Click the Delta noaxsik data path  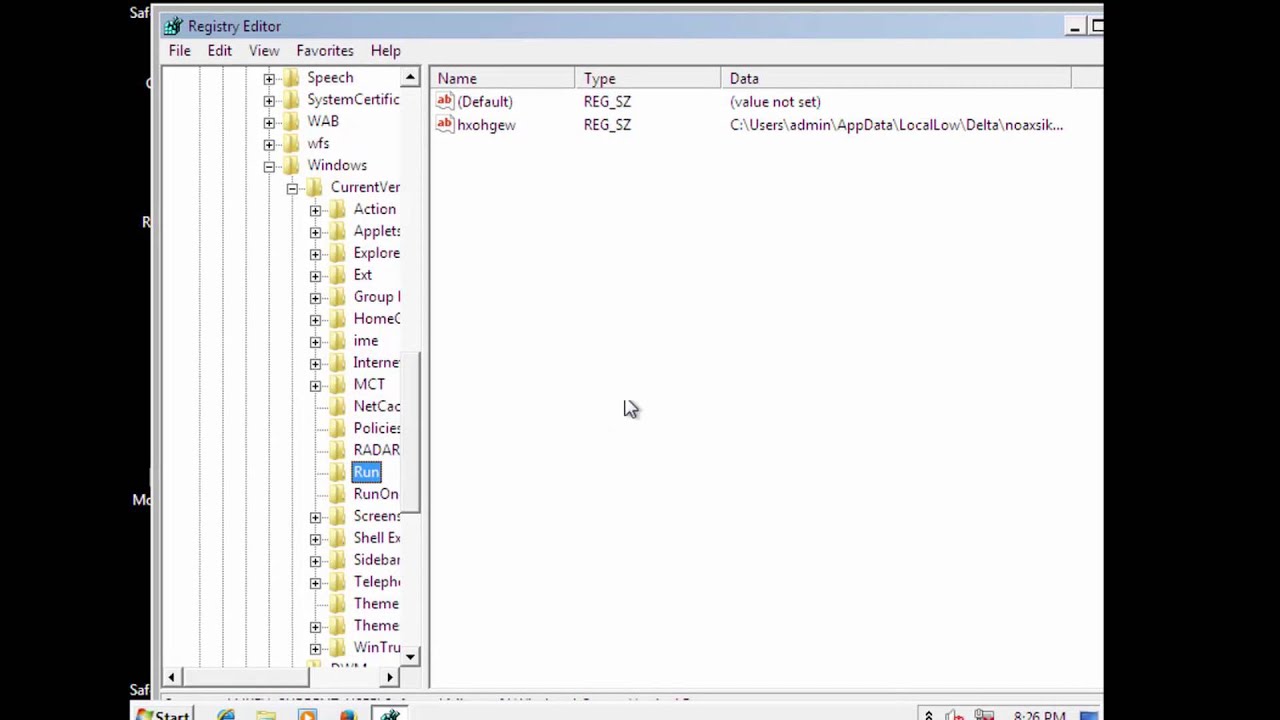click(896, 125)
